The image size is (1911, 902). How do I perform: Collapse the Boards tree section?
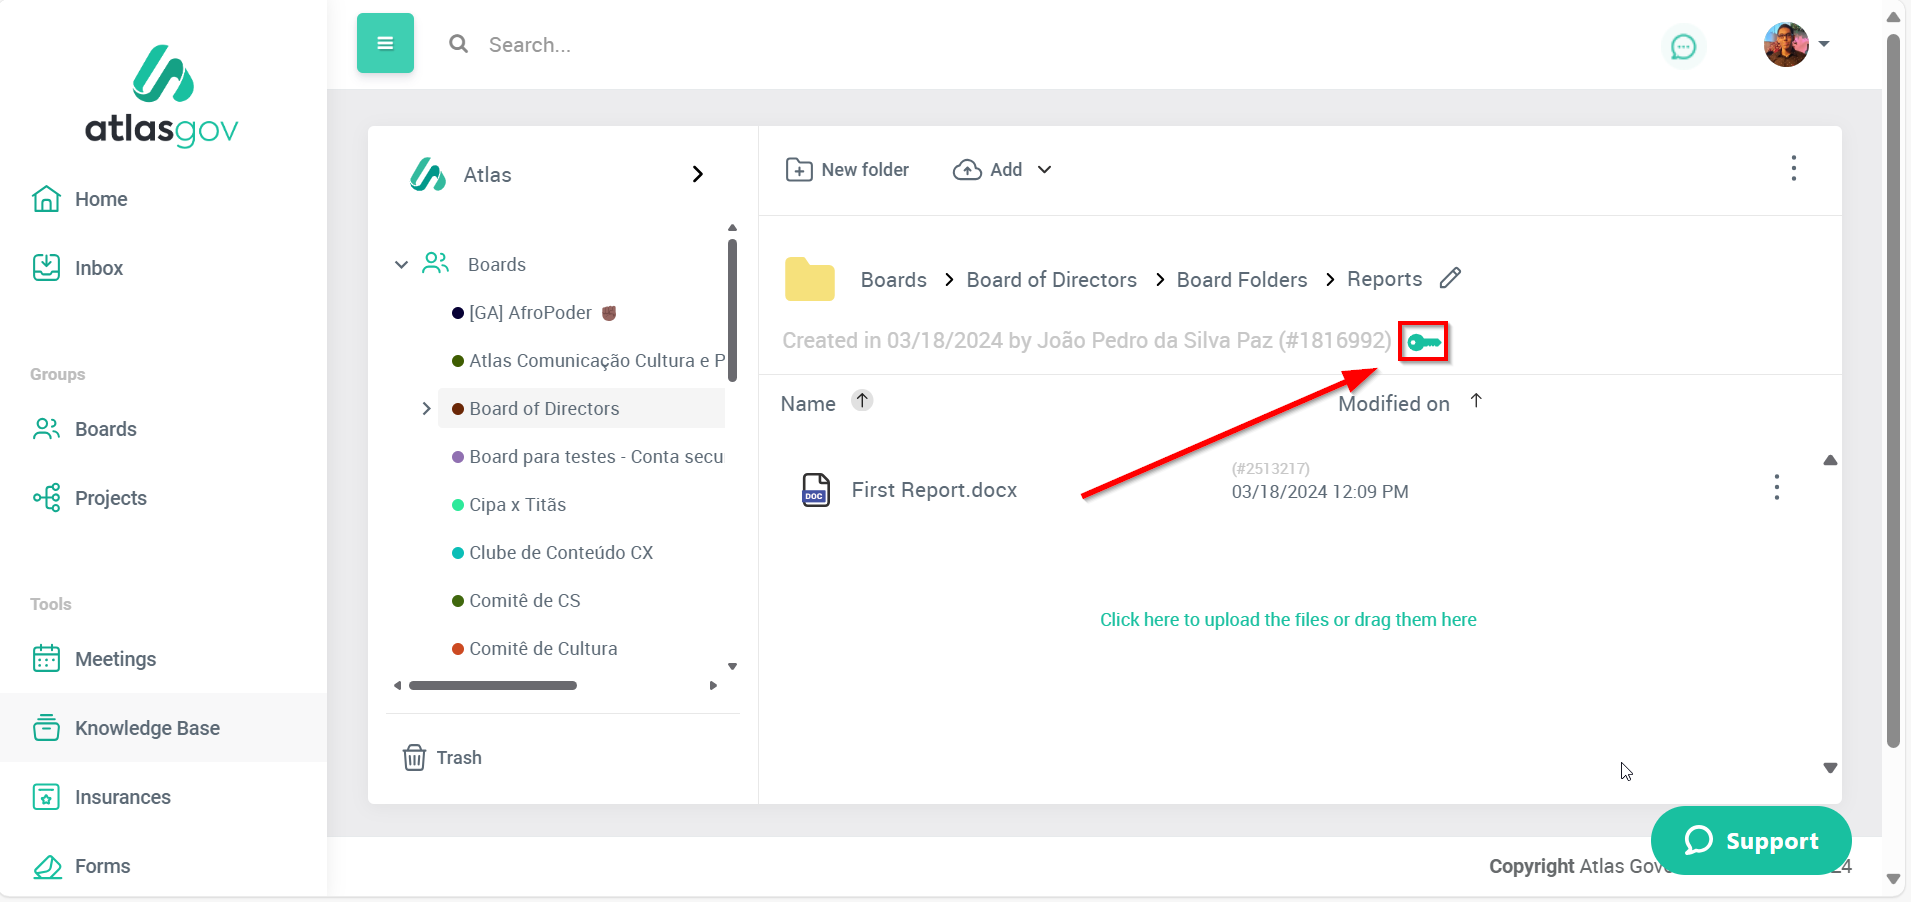point(401,265)
